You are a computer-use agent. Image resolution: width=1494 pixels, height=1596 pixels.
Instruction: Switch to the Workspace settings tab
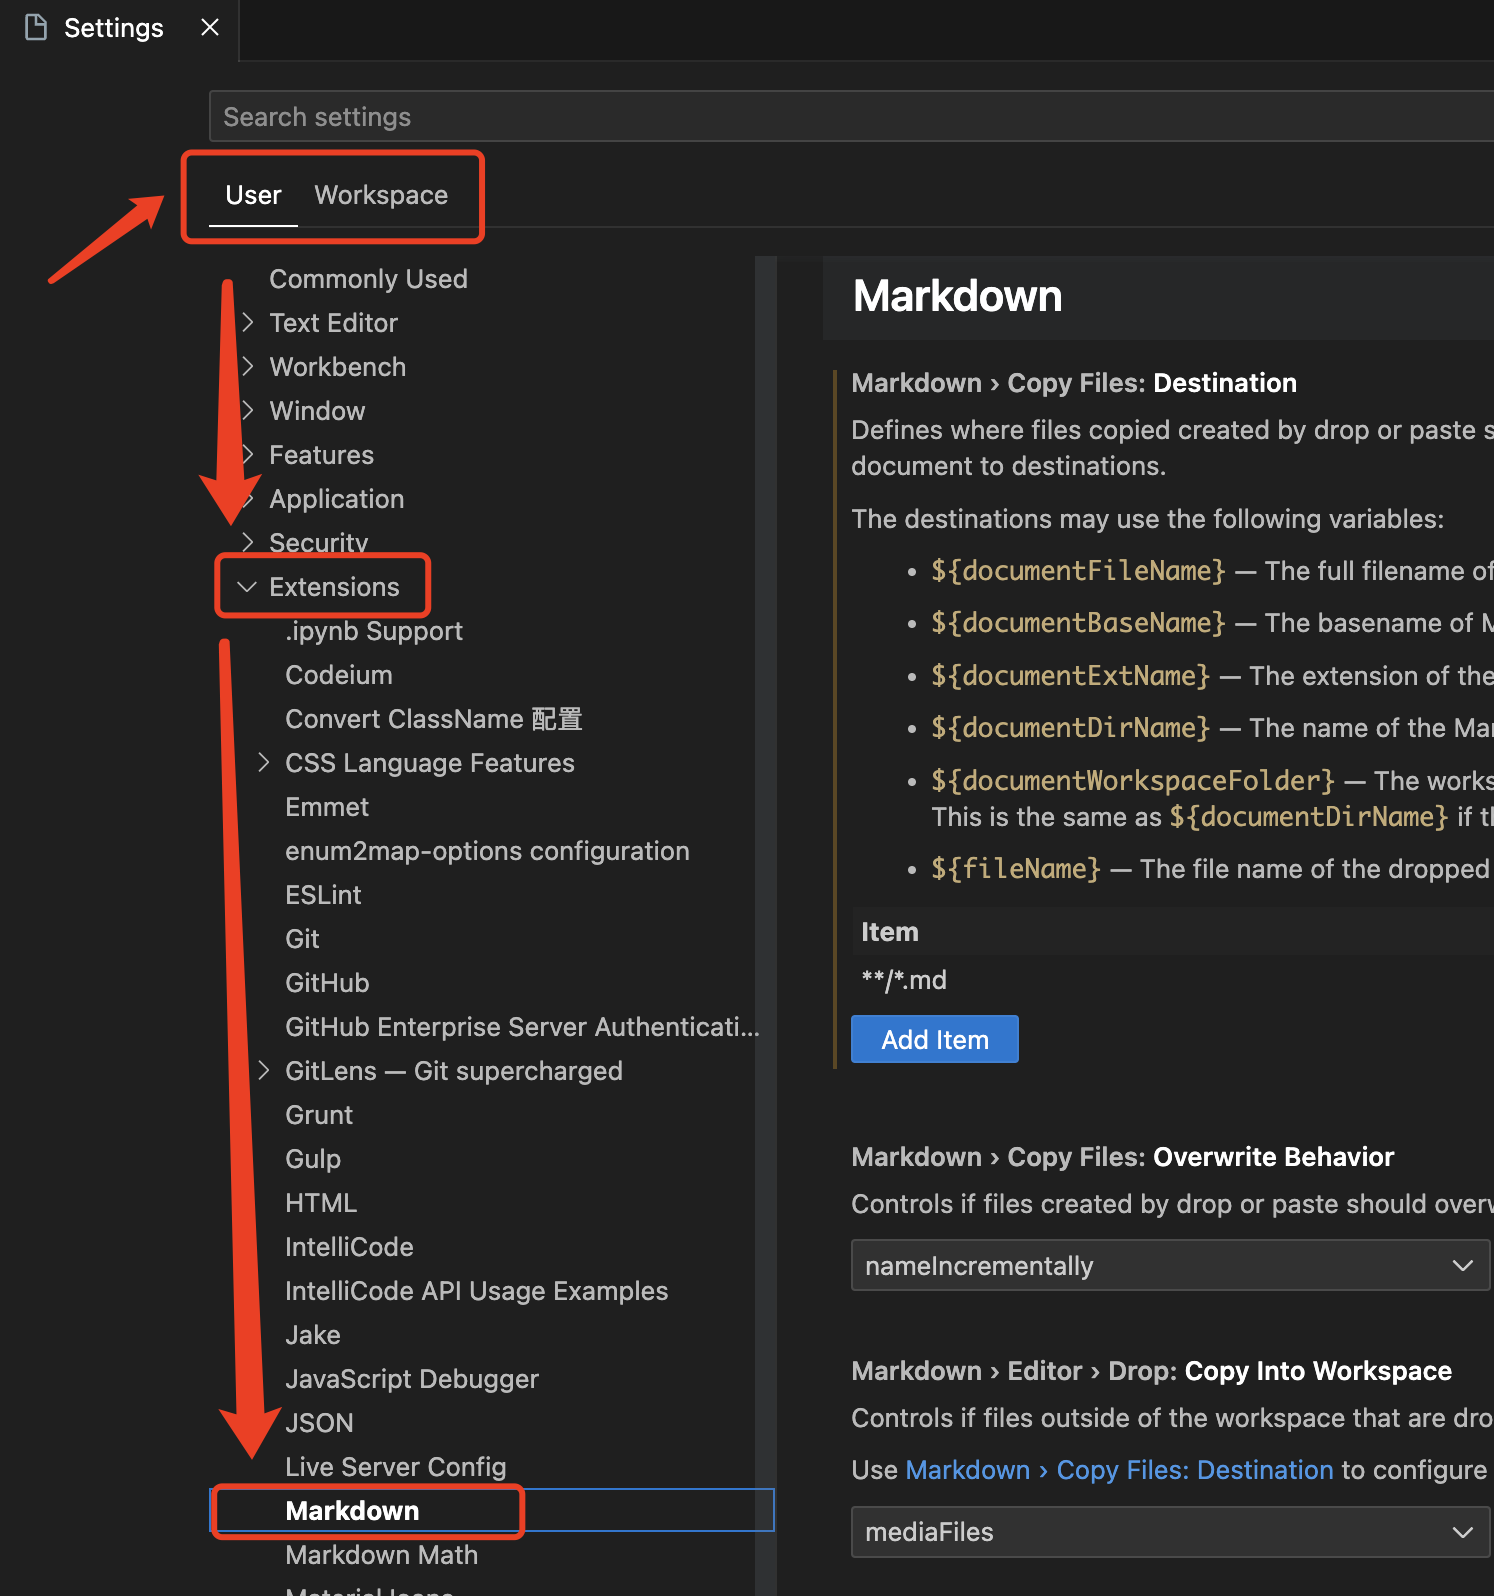tap(381, 195)
